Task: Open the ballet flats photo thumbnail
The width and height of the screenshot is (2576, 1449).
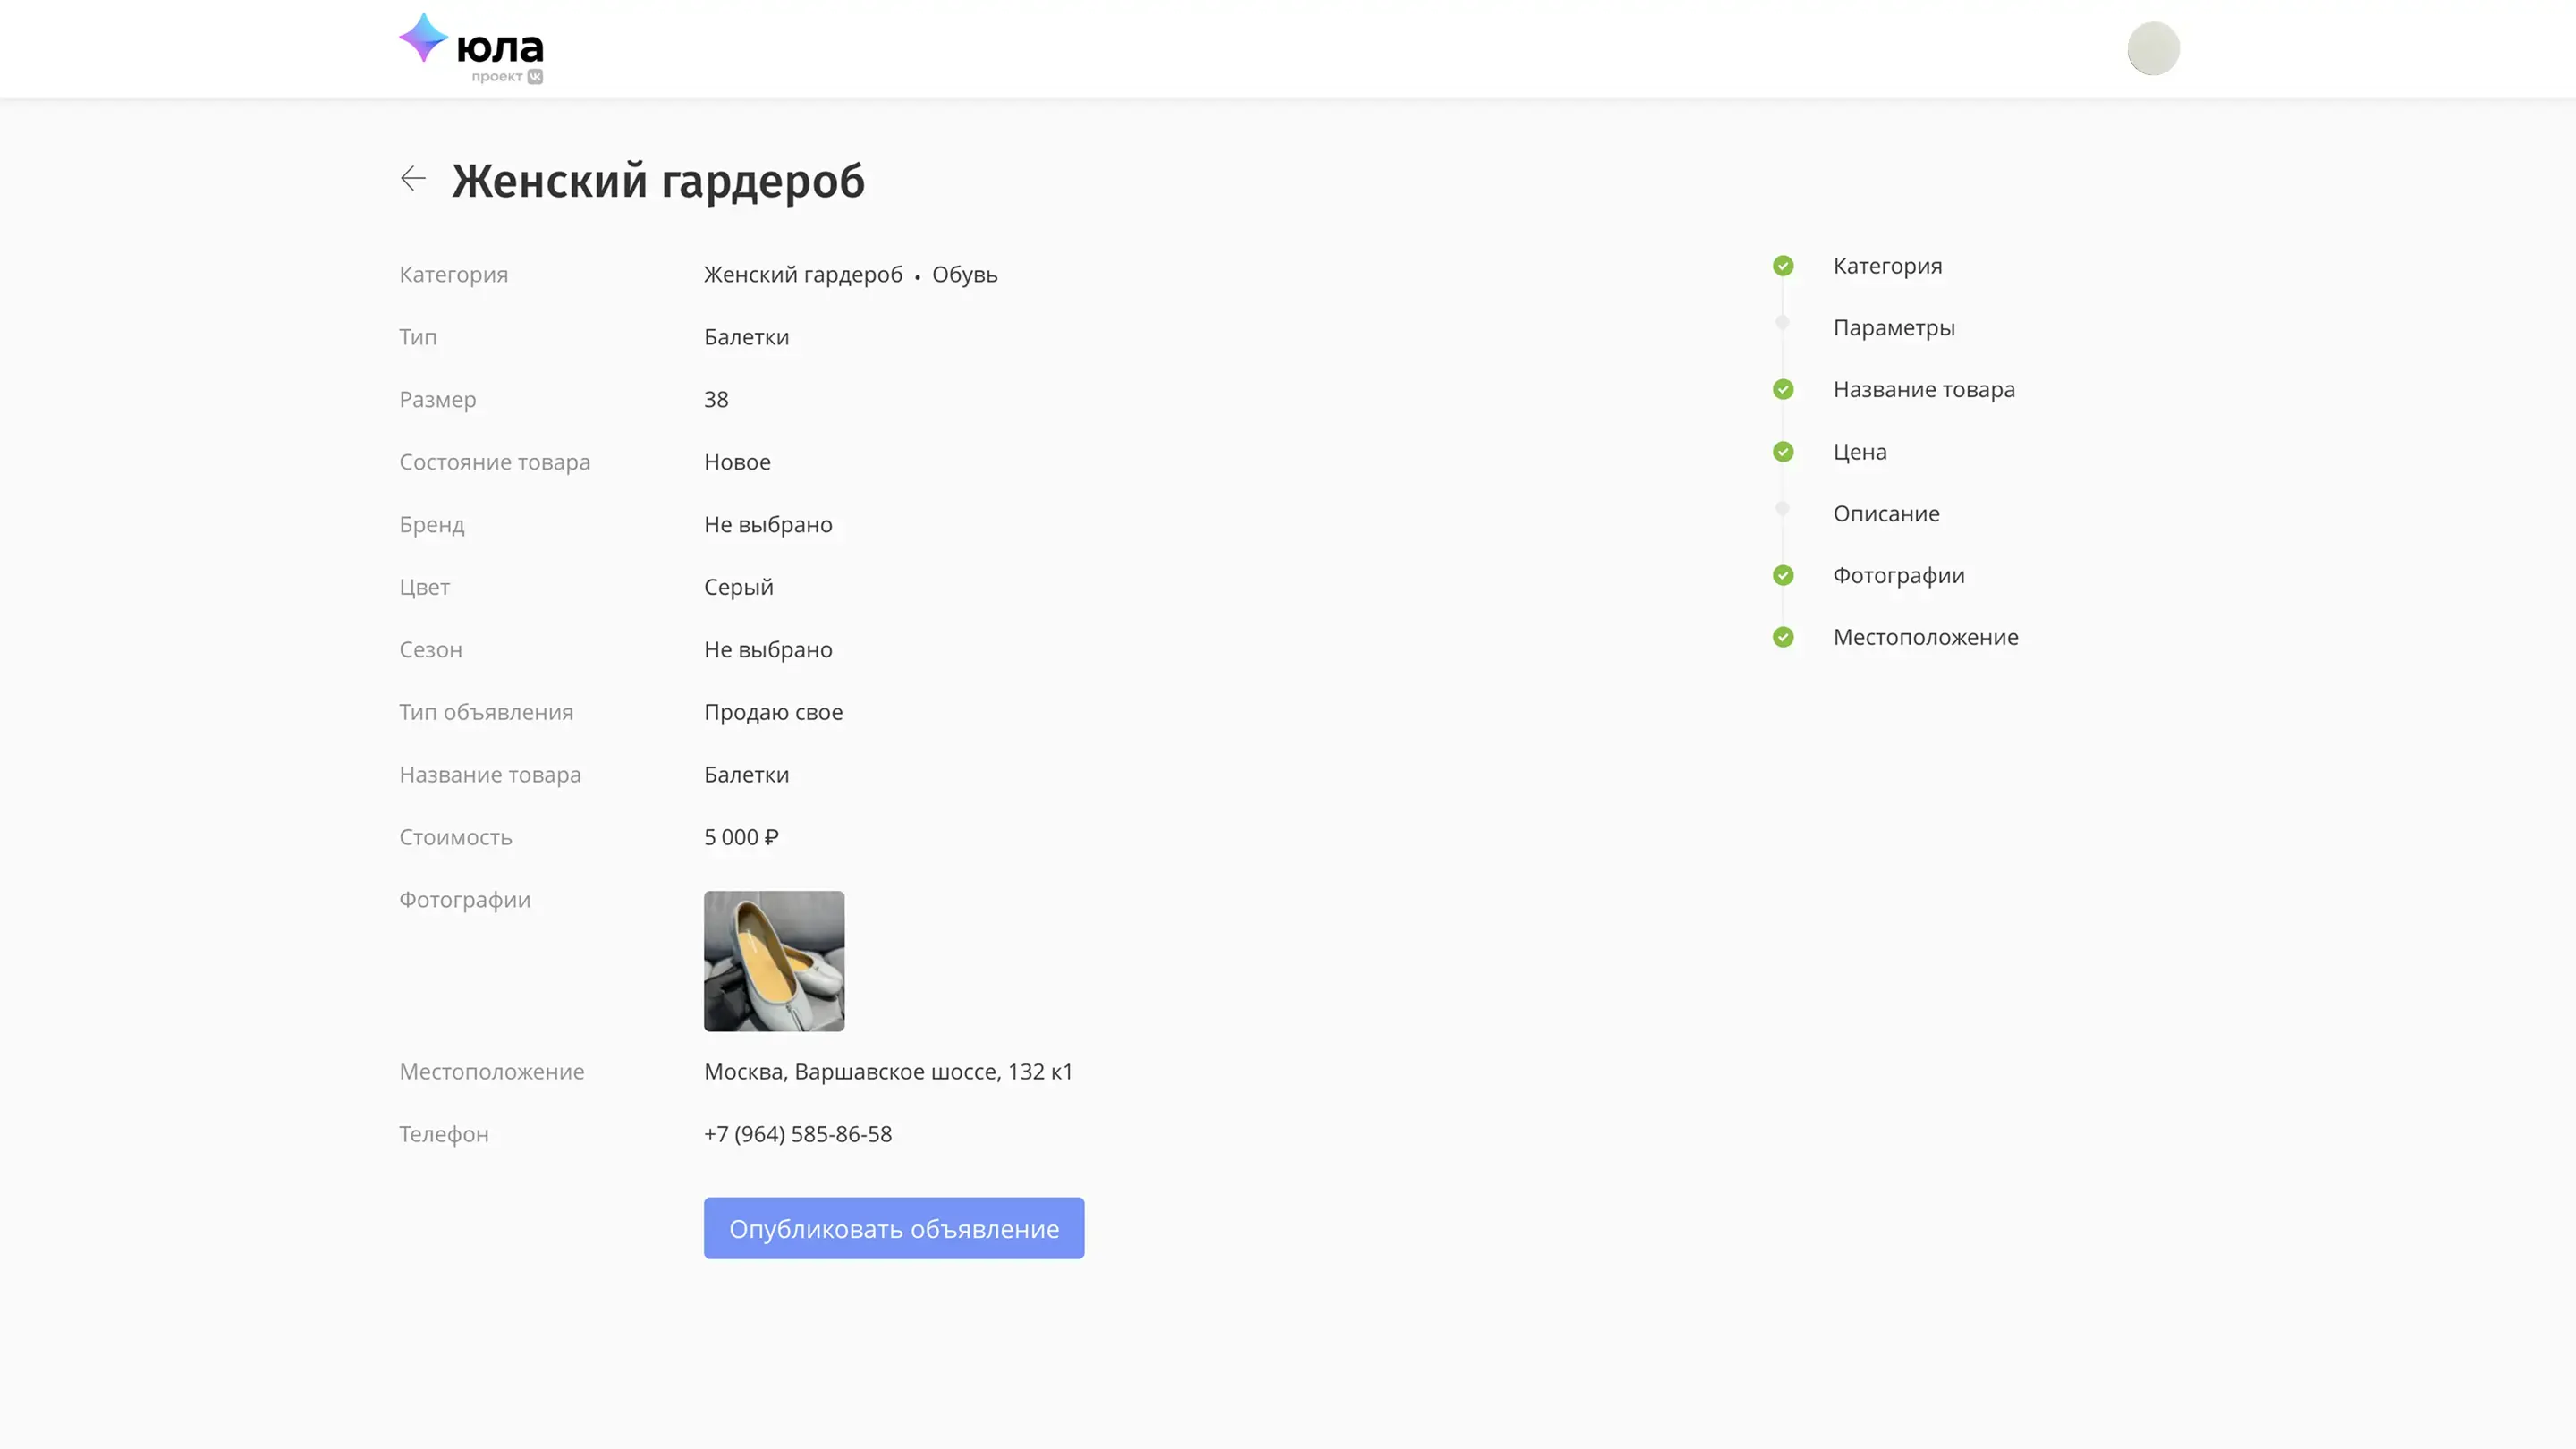Action: coord(774,961)
